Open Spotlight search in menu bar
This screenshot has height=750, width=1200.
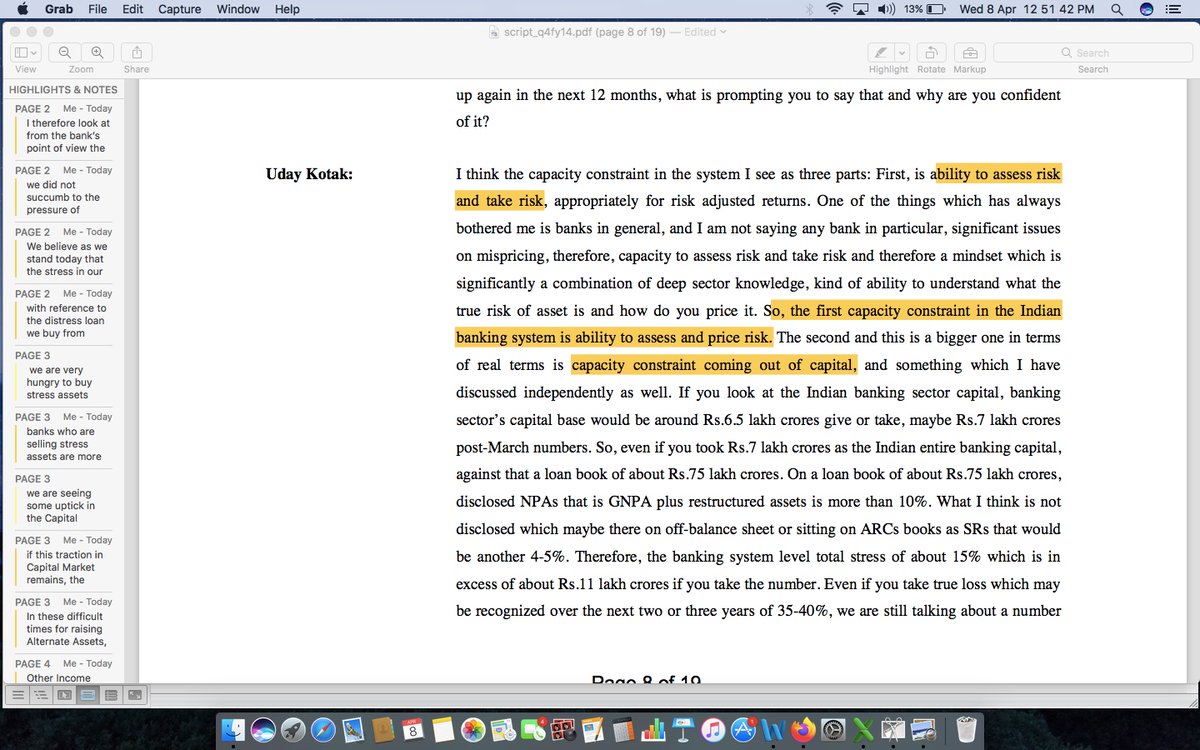click(1117, 9)
